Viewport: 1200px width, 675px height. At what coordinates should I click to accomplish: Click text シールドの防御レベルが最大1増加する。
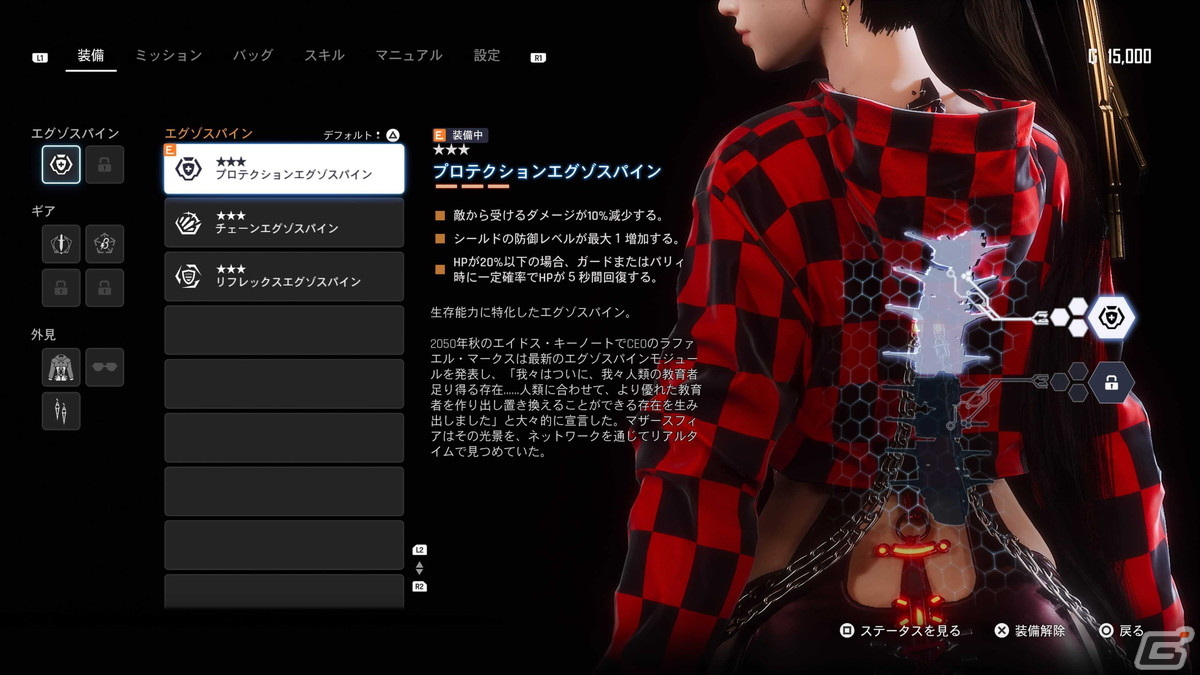[x=566, y=239]
